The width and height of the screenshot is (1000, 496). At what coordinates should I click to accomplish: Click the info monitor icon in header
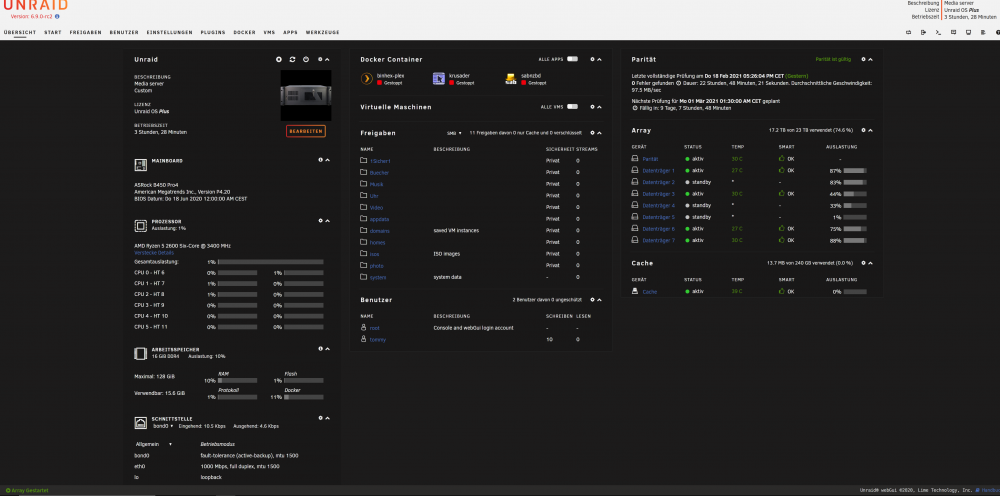pos(968,32)
